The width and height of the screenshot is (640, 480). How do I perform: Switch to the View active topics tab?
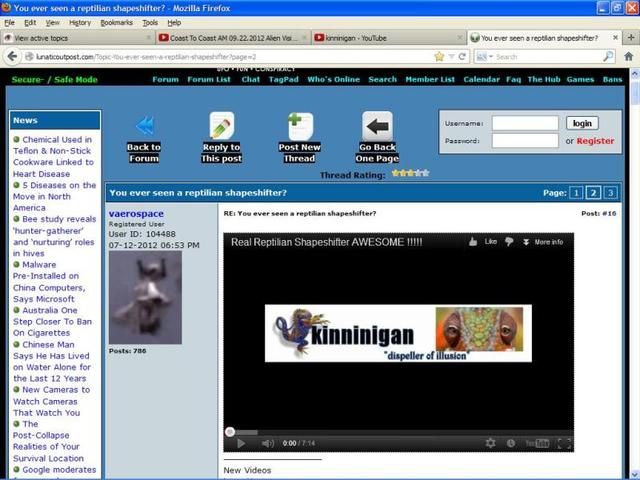pos(78,38)
